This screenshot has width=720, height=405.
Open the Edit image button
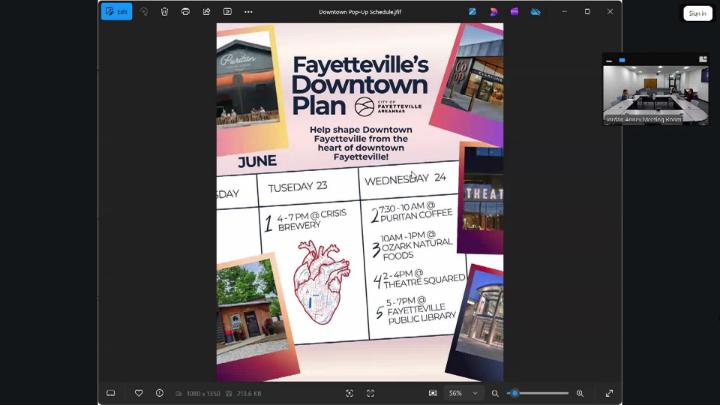pyautogui.click(x=117, y=12)
